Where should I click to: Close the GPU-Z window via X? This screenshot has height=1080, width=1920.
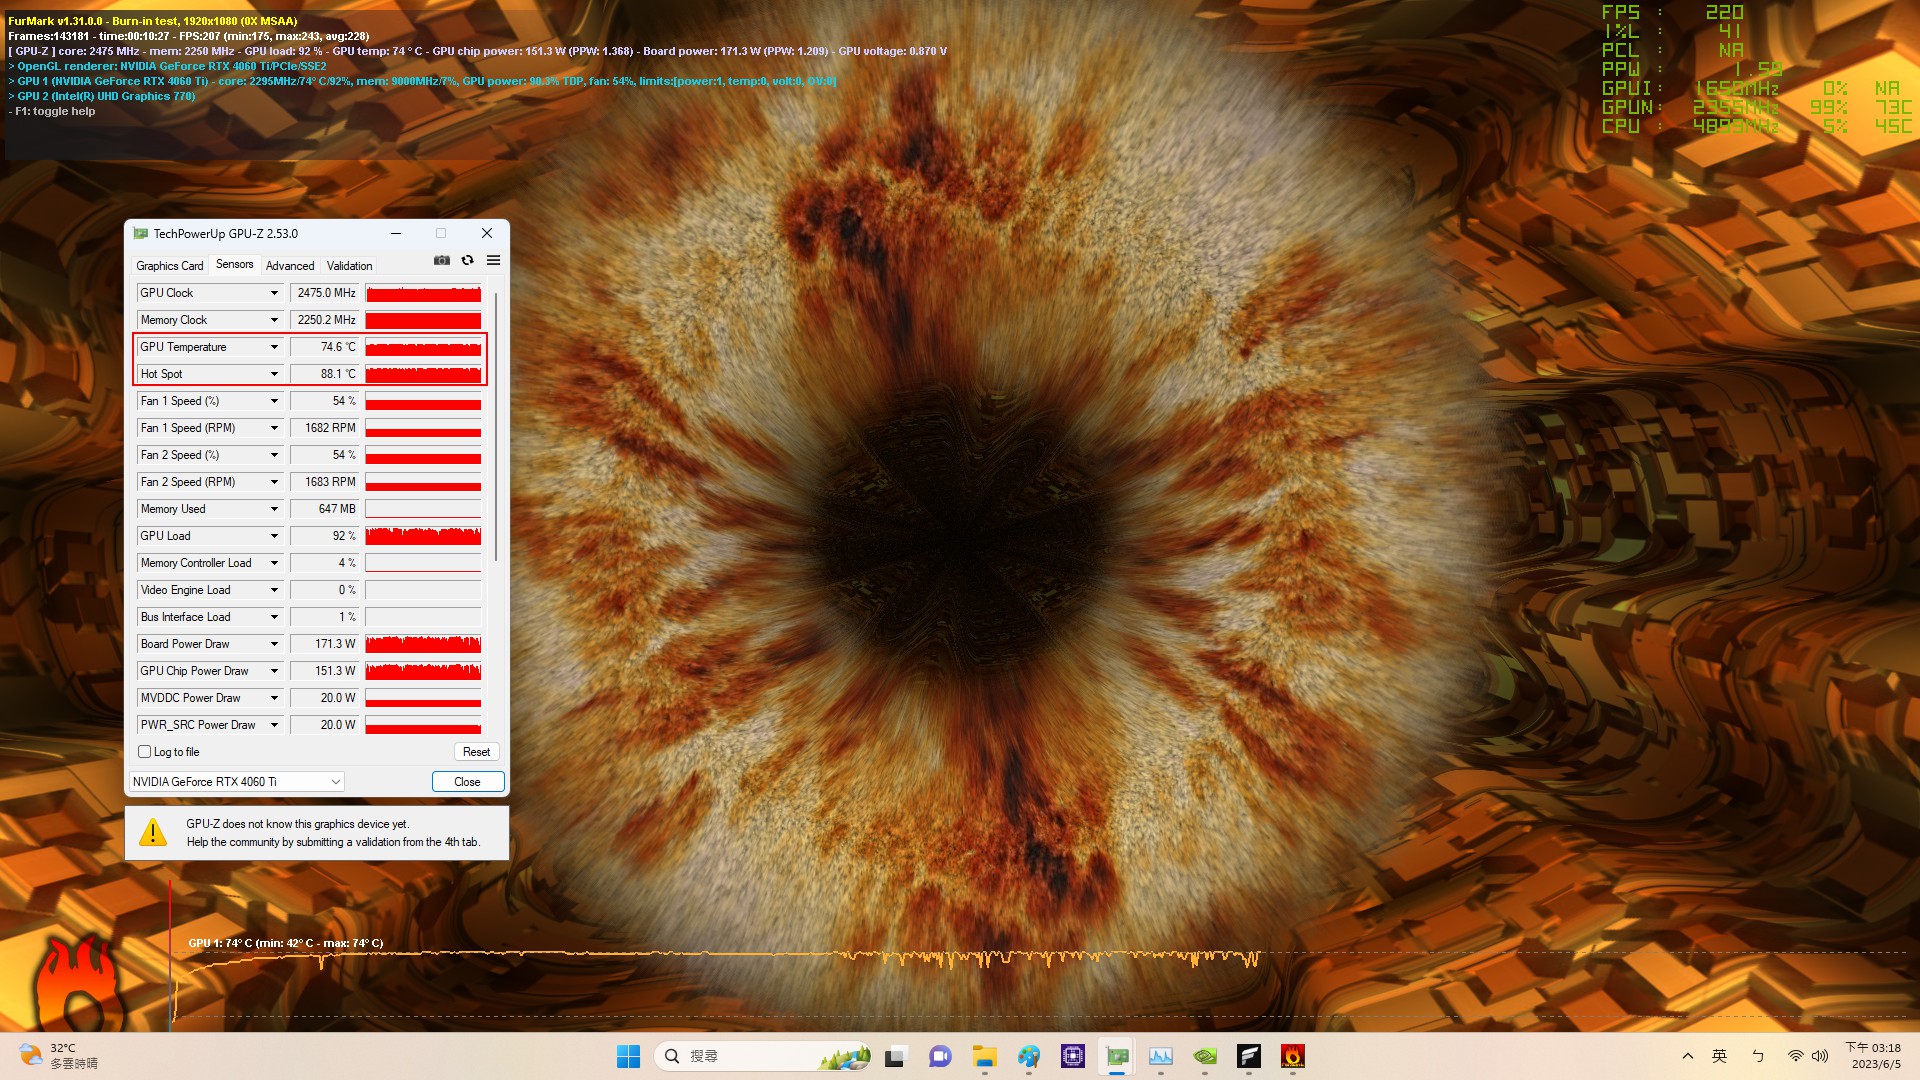coord(487,233)
